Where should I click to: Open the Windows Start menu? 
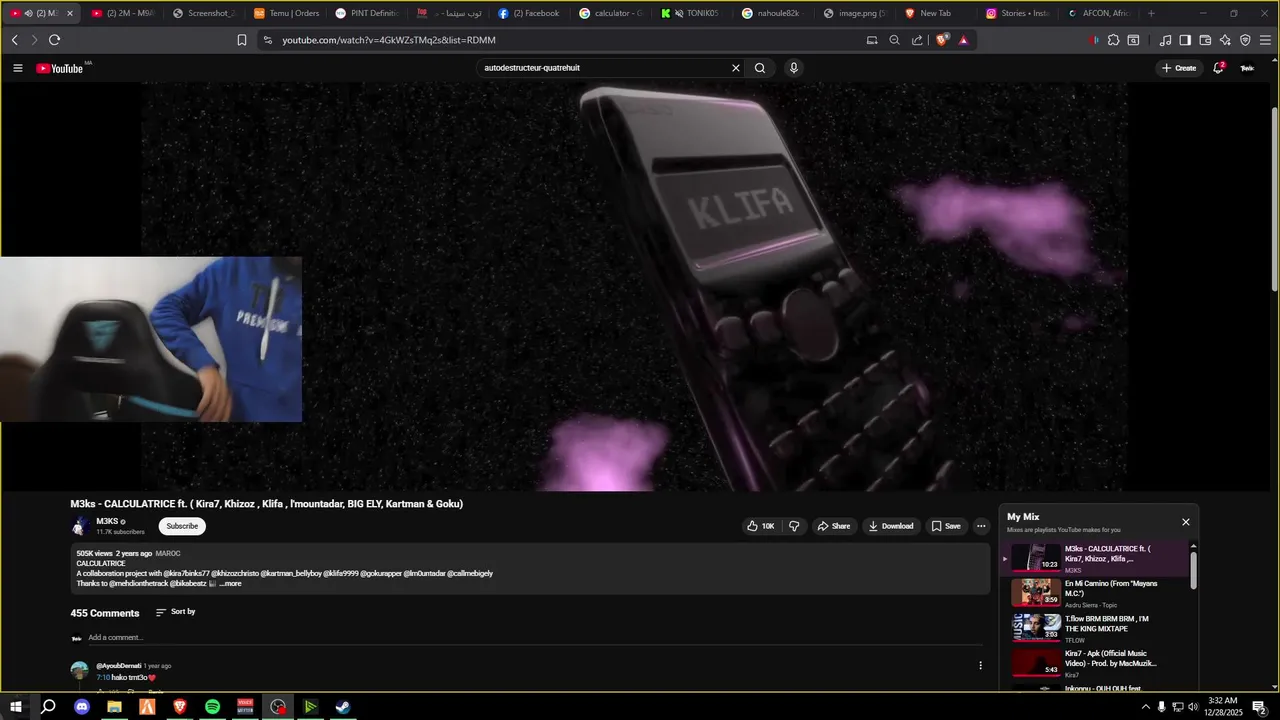coord(15,707)
